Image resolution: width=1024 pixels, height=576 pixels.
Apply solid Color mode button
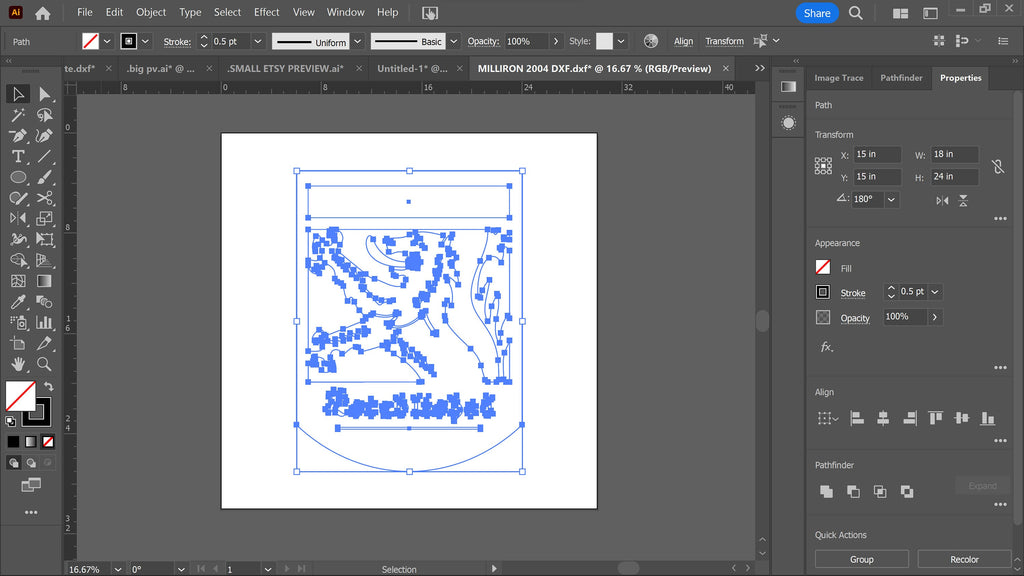coord(13,442)
